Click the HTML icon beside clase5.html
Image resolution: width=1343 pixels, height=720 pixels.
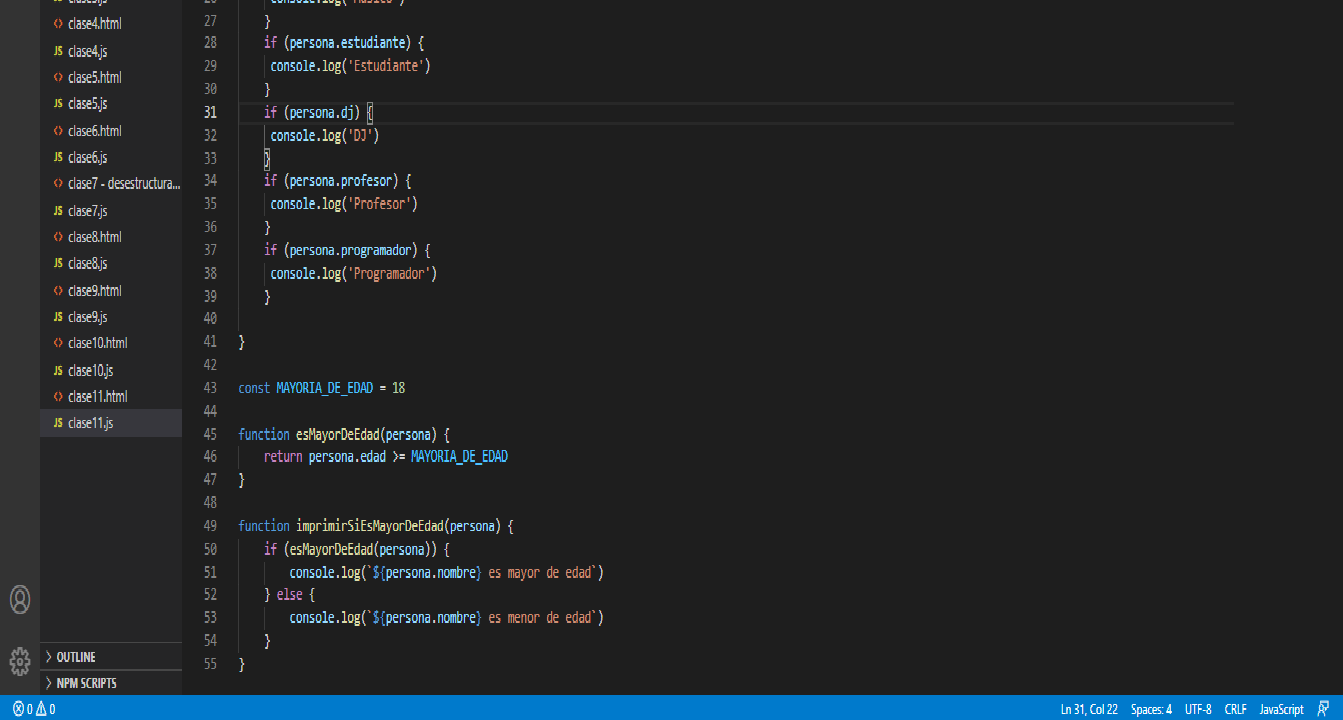point(58,77)
